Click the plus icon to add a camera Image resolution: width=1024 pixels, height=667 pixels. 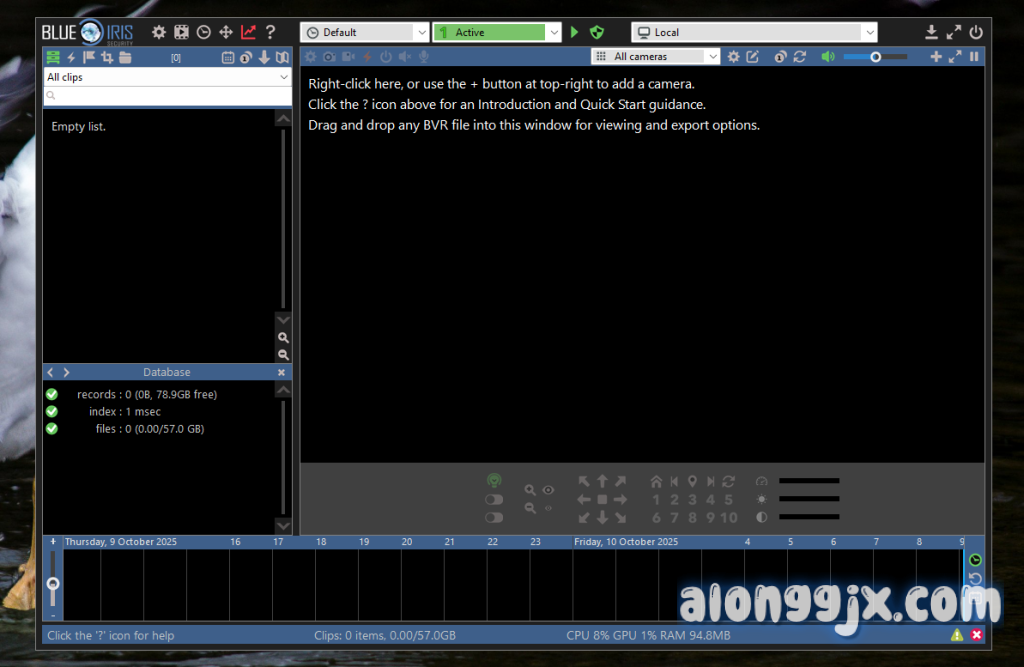tap(936, 57)
